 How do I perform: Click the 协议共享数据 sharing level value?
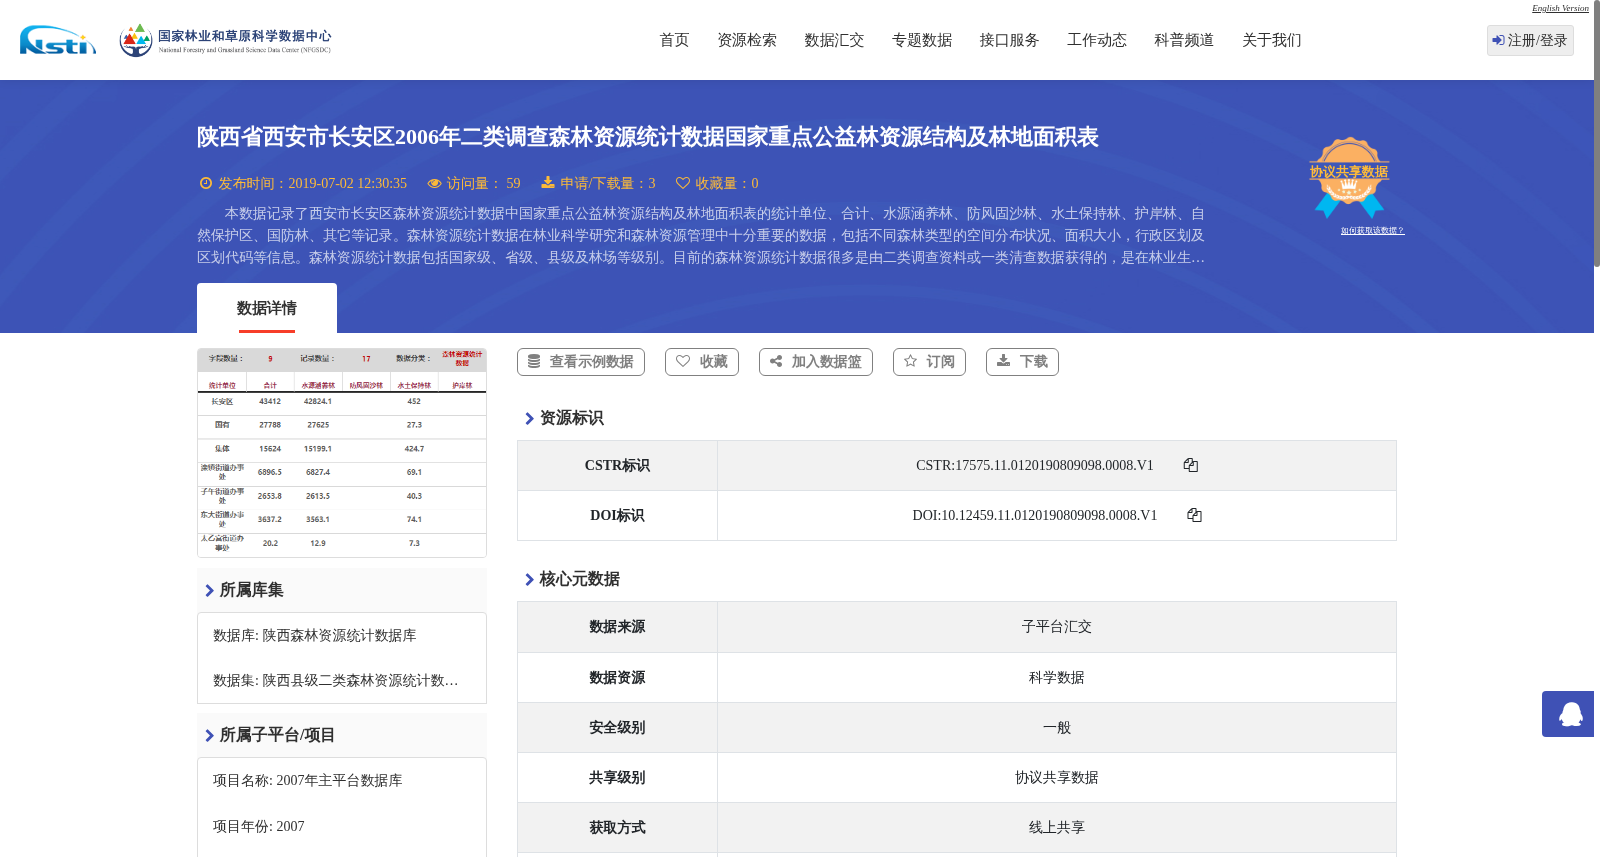pyautogui.click(x=1056, y=778)
